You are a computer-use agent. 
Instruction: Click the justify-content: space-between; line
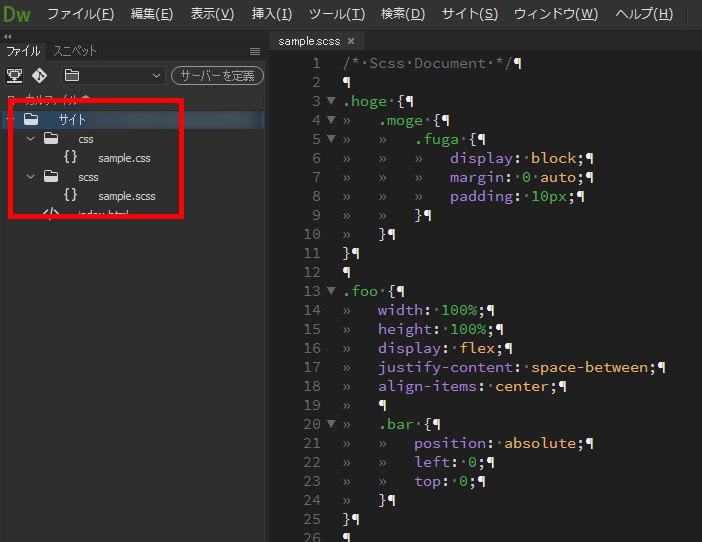[517, 367]
